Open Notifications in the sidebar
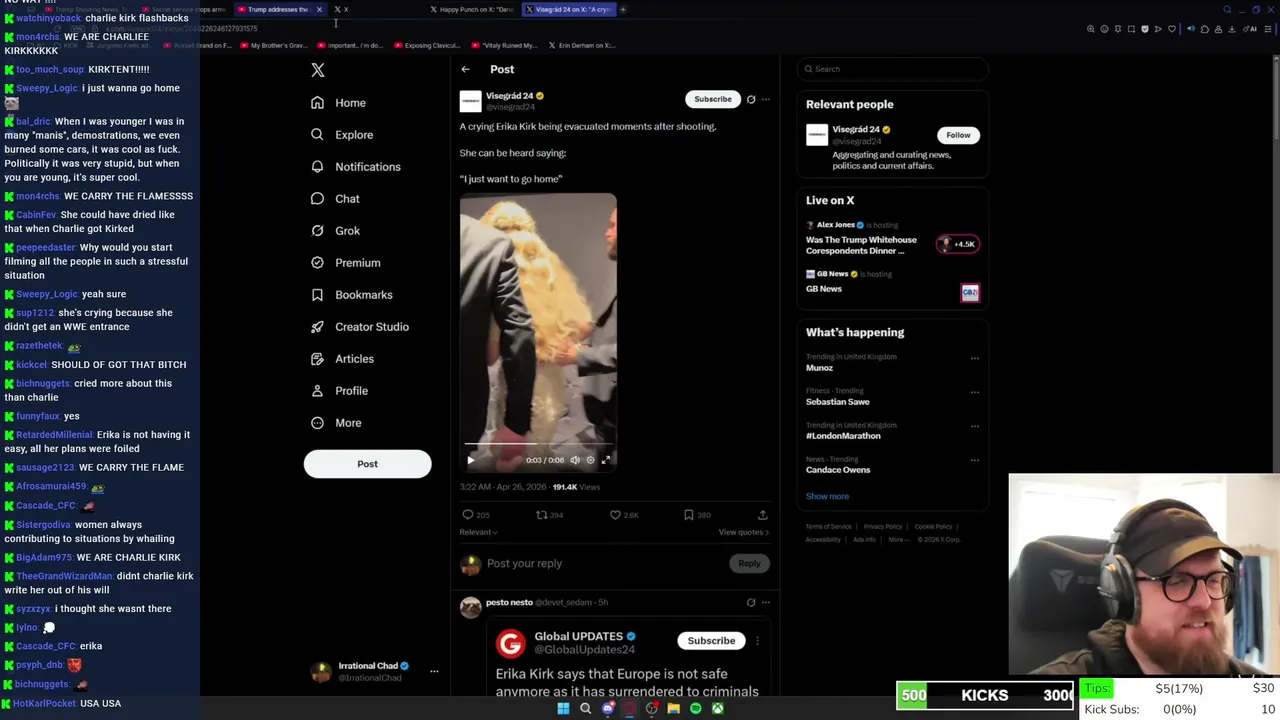The height and width of the screenshot is (720, 1280). tap(355, 167)
